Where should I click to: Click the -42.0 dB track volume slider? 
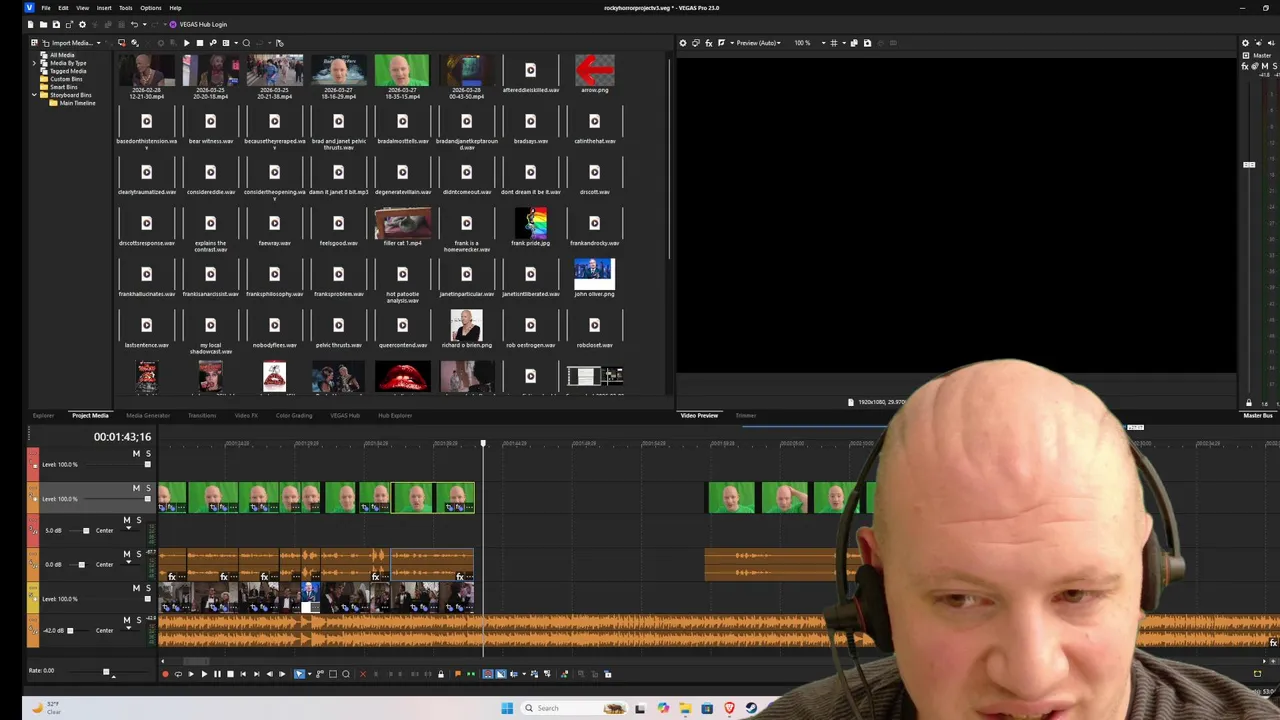click(70, 631)
